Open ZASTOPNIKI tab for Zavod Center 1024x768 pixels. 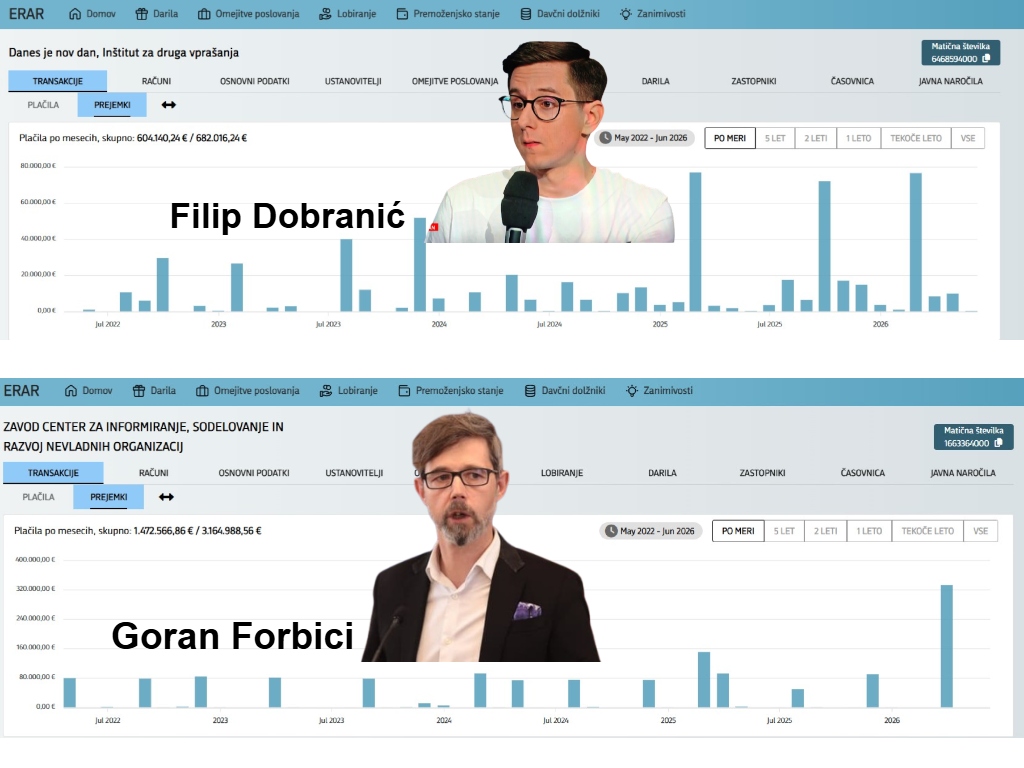click(762, 473)
